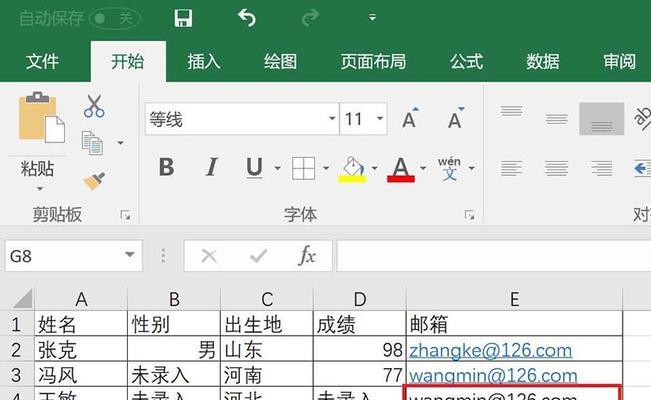
Task: Apply red font color A
Action: point(401,169)
